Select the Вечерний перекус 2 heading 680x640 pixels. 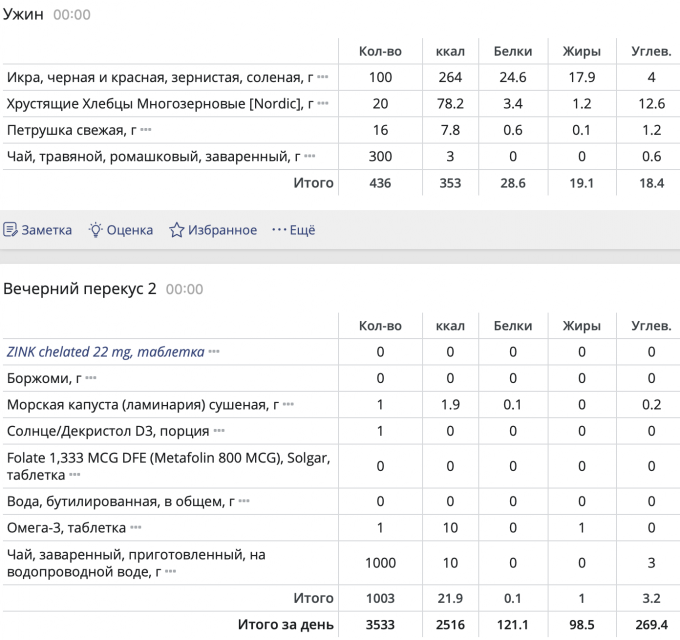click(x=80, y=289)
